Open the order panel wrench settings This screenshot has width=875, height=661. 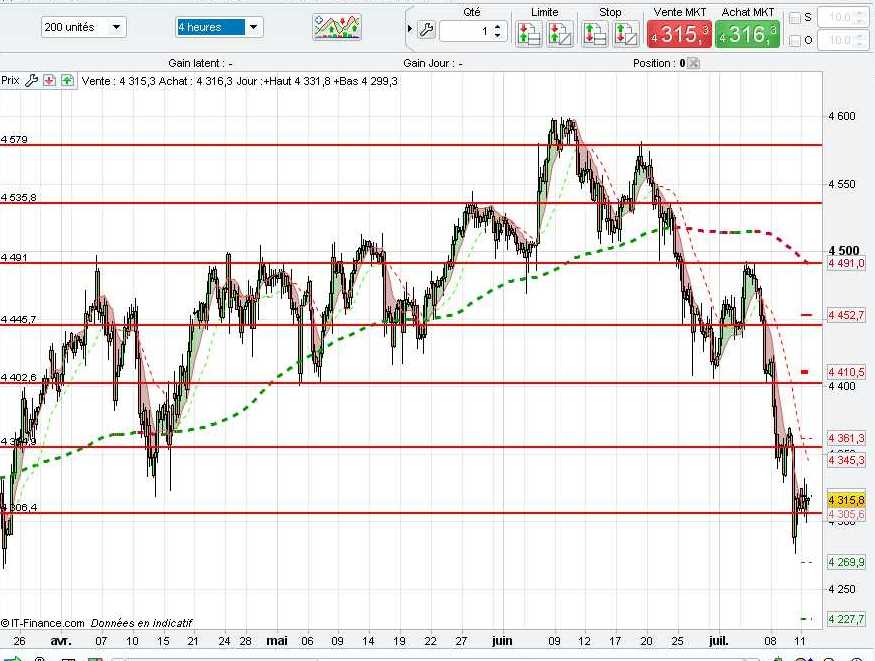[x=426, y=30]
